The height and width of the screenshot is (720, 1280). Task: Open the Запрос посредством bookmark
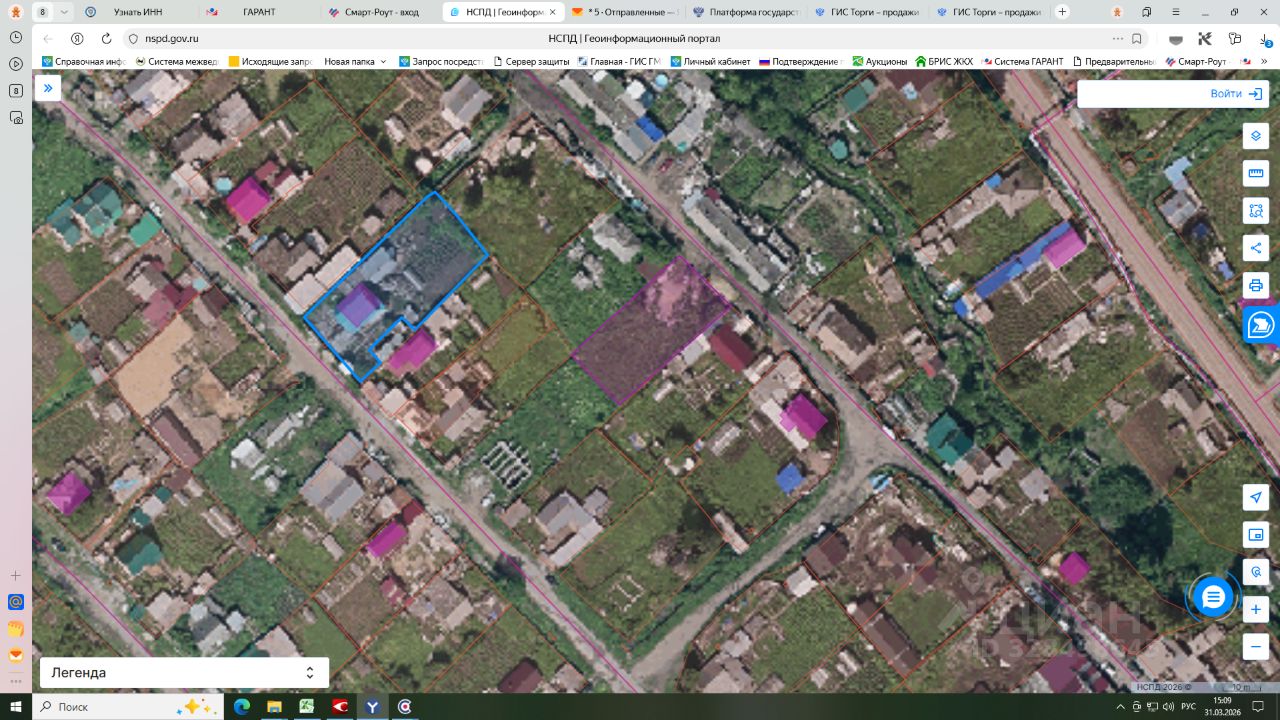pyautogui.click(x=441, y=61)
